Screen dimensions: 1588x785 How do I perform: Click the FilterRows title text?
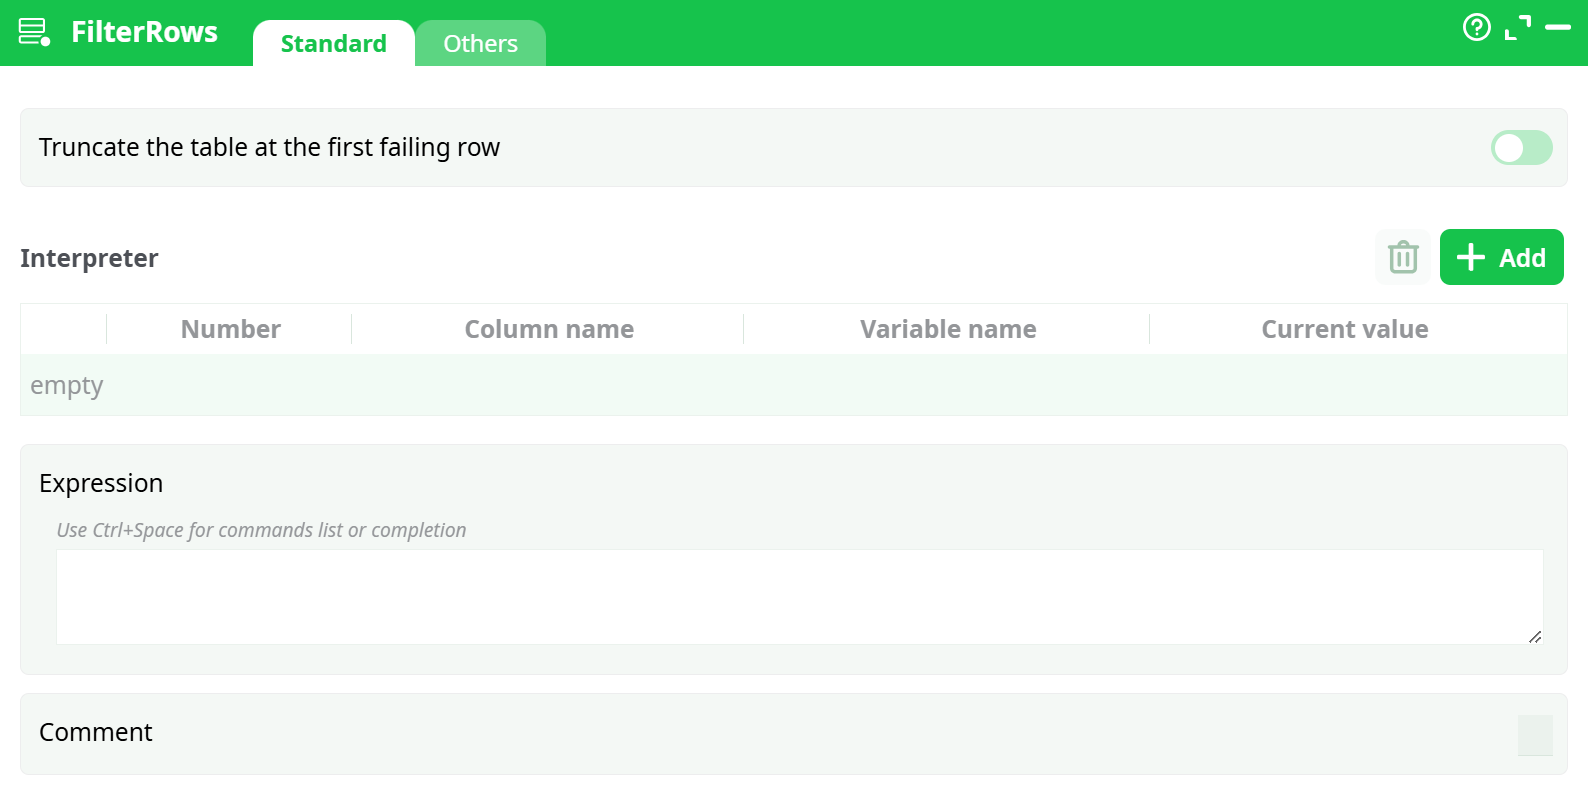click(x=144, y=32)
